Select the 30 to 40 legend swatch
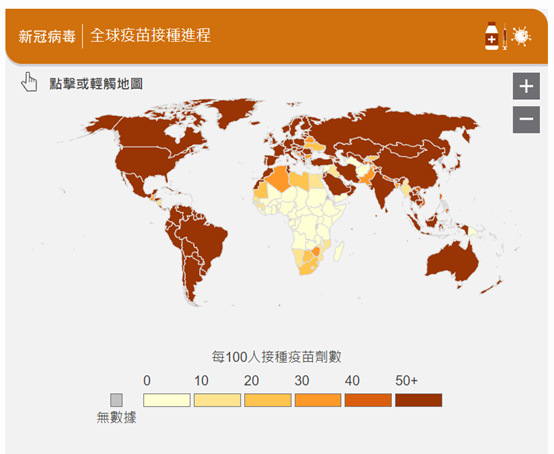Image resolution: width=554 pixels, height=454 pixels. click(x=318, y=400)
